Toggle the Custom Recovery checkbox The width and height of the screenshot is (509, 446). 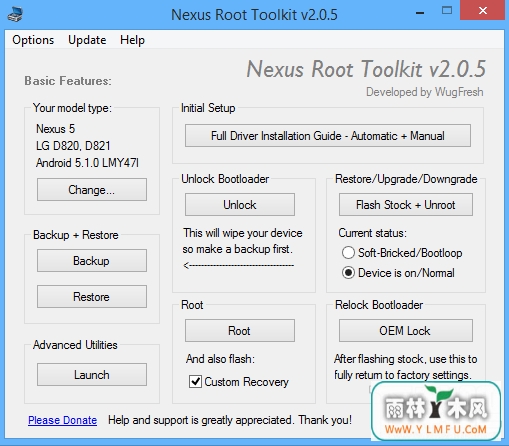[x=195, y=381]
